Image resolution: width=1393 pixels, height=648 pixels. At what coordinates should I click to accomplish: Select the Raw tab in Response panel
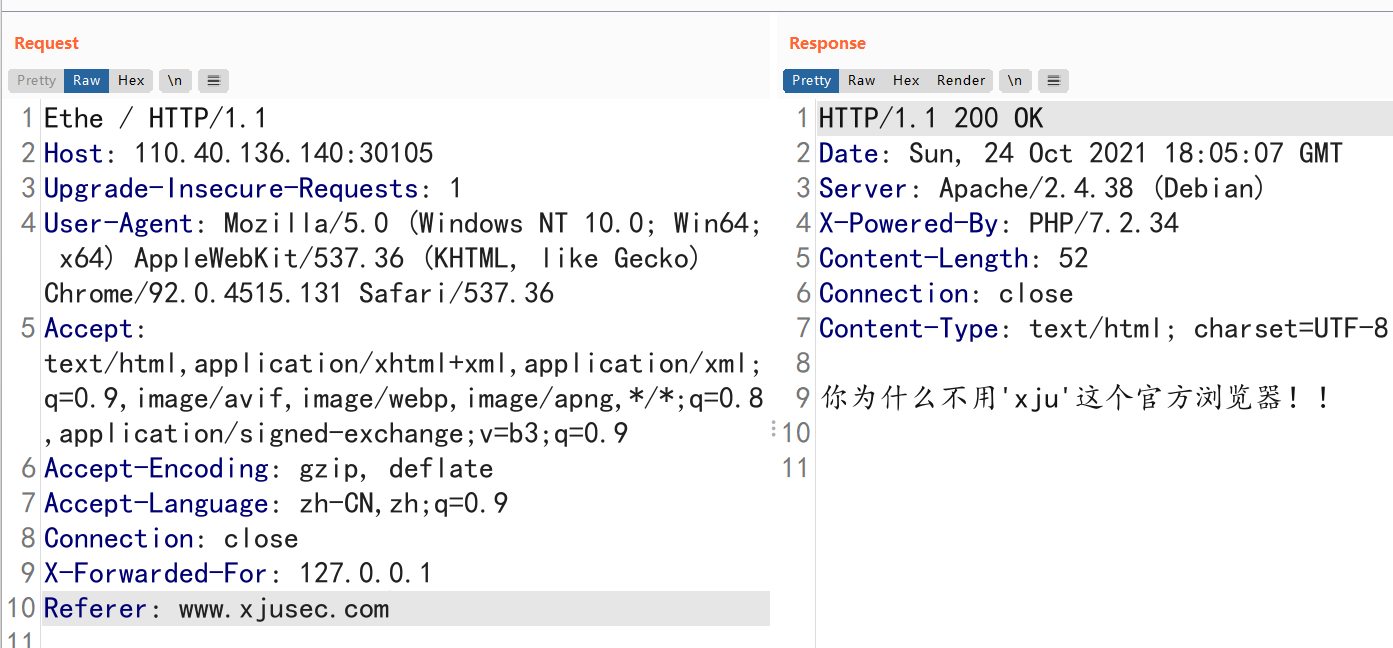tap(860, 80)
